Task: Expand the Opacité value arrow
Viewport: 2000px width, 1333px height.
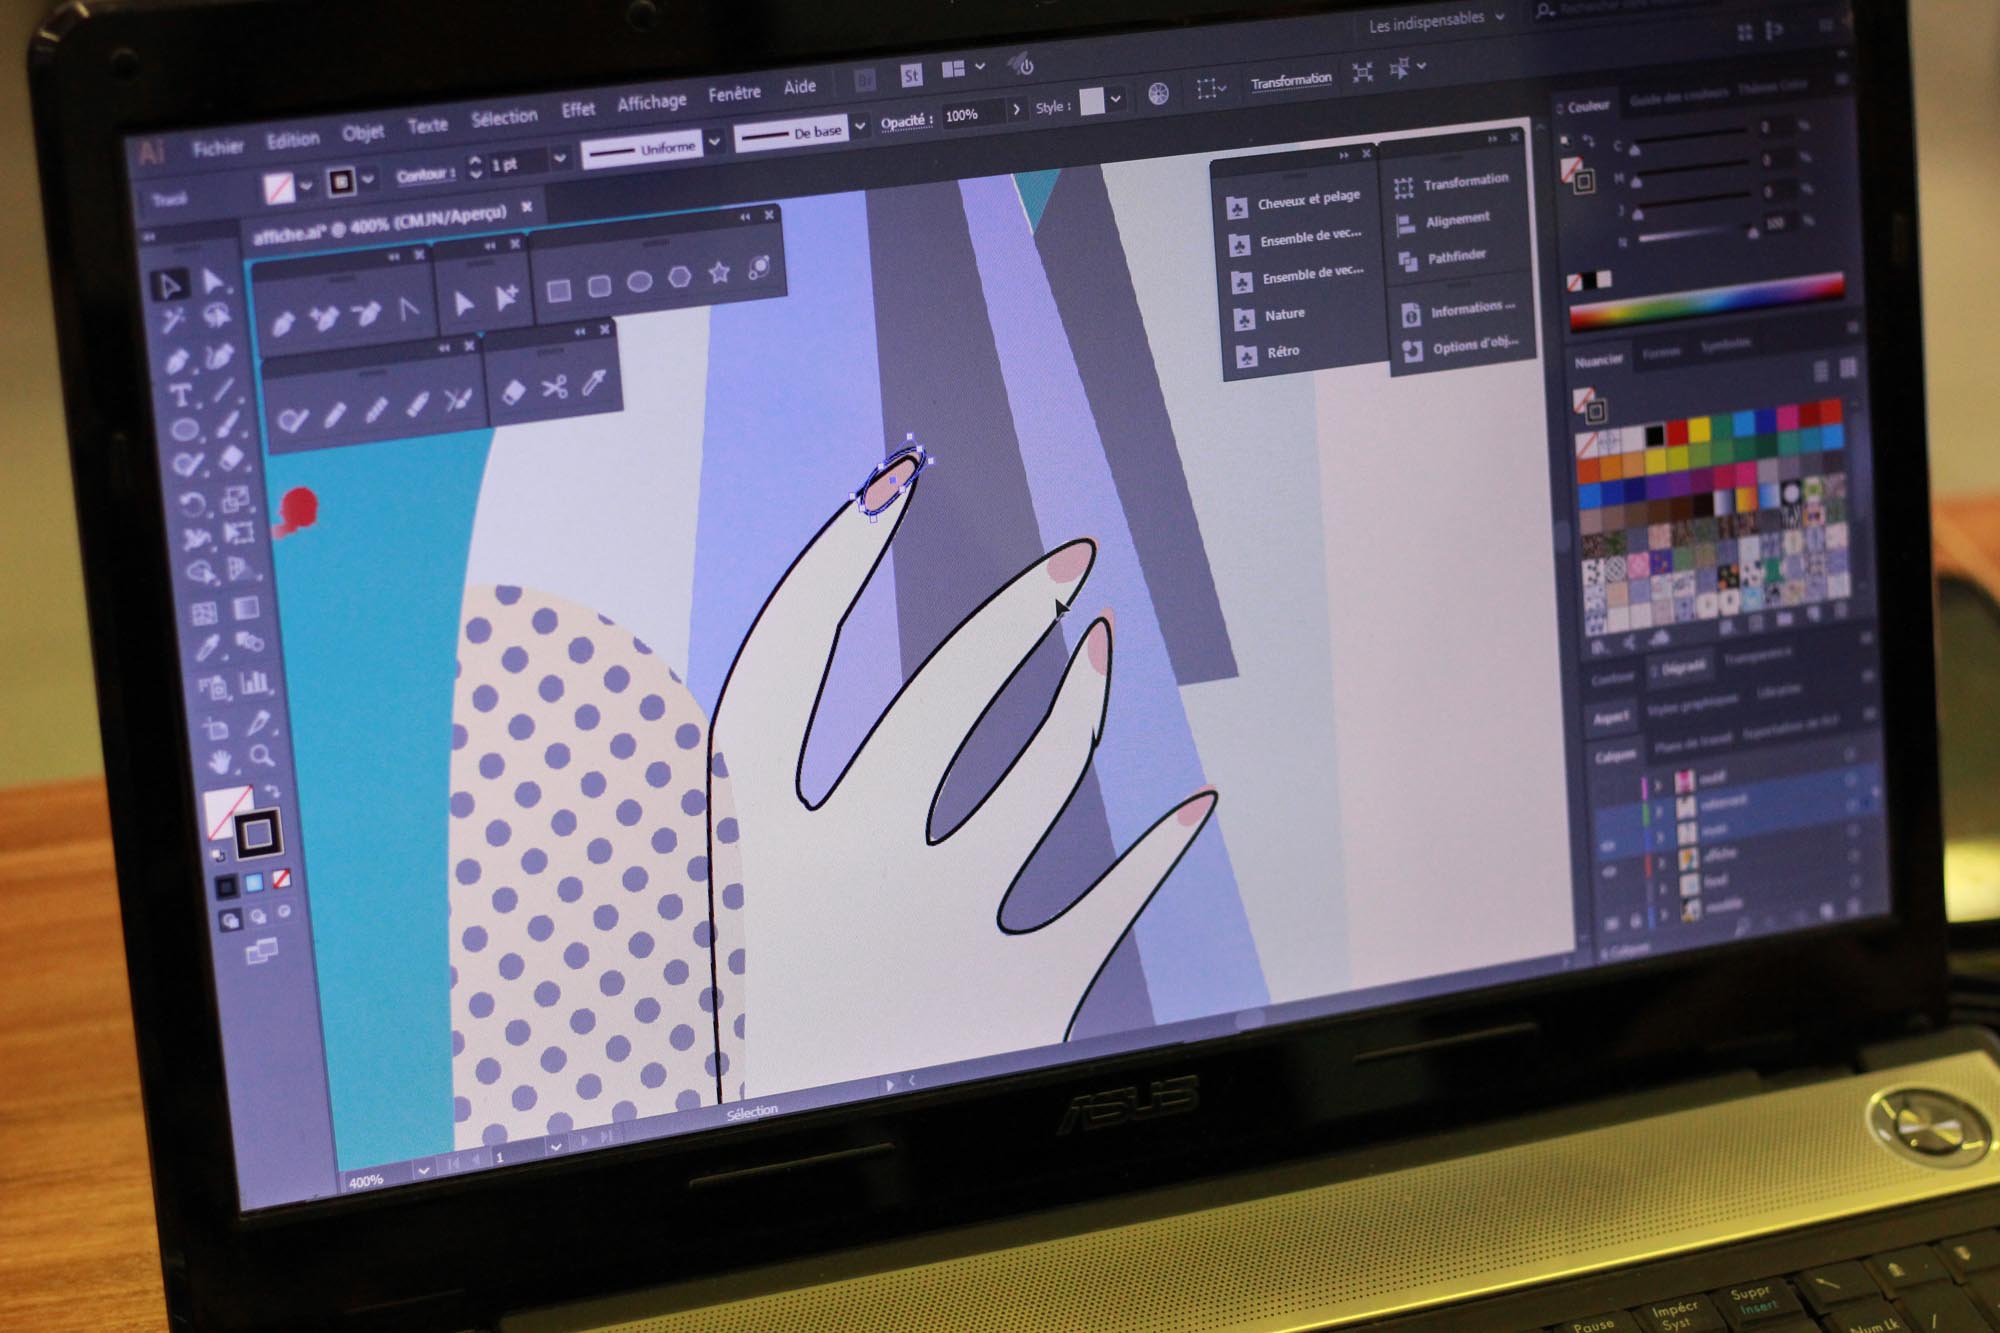Action: click(x=1017, y=109)
